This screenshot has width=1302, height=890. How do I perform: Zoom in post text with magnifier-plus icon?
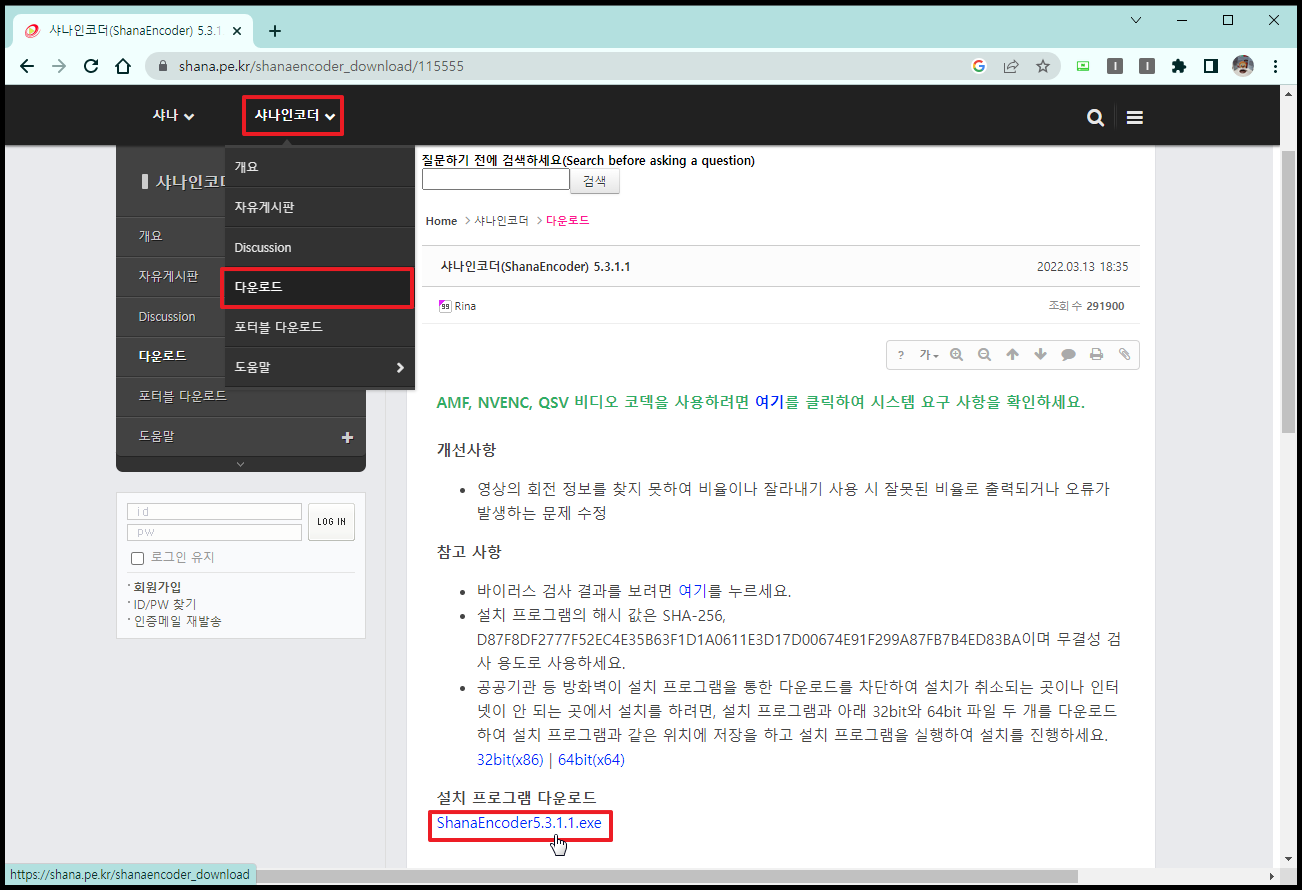pos(957,355)
